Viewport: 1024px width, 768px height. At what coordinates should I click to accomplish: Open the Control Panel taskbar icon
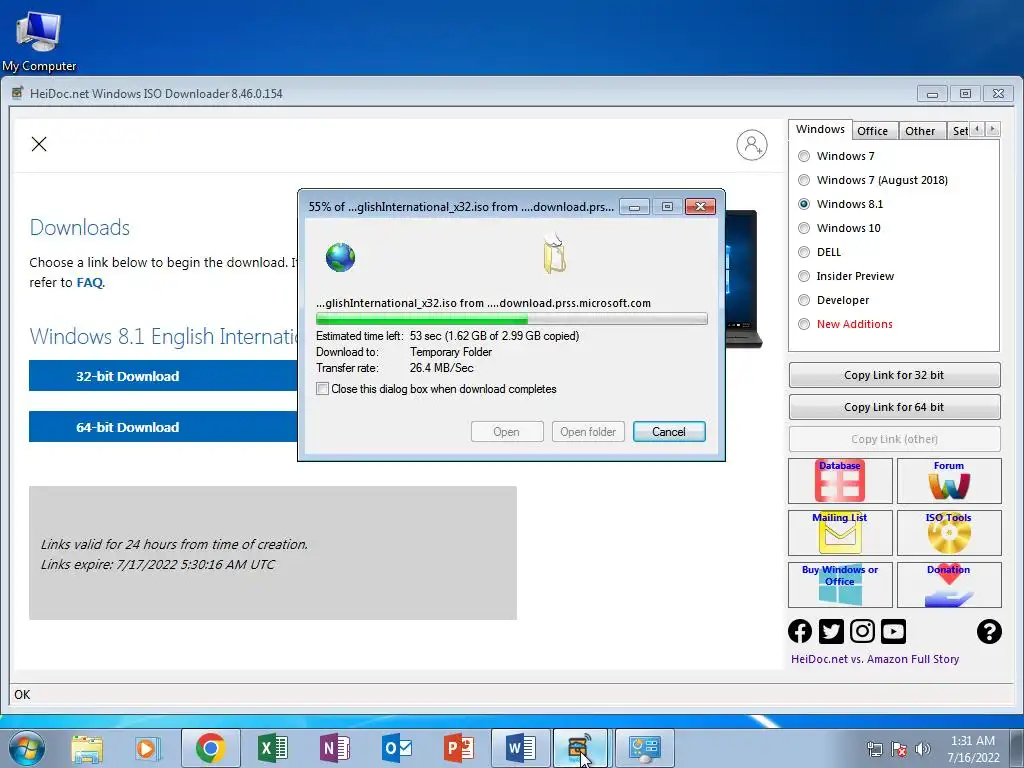pyautogui.click(x=645, y=748)
